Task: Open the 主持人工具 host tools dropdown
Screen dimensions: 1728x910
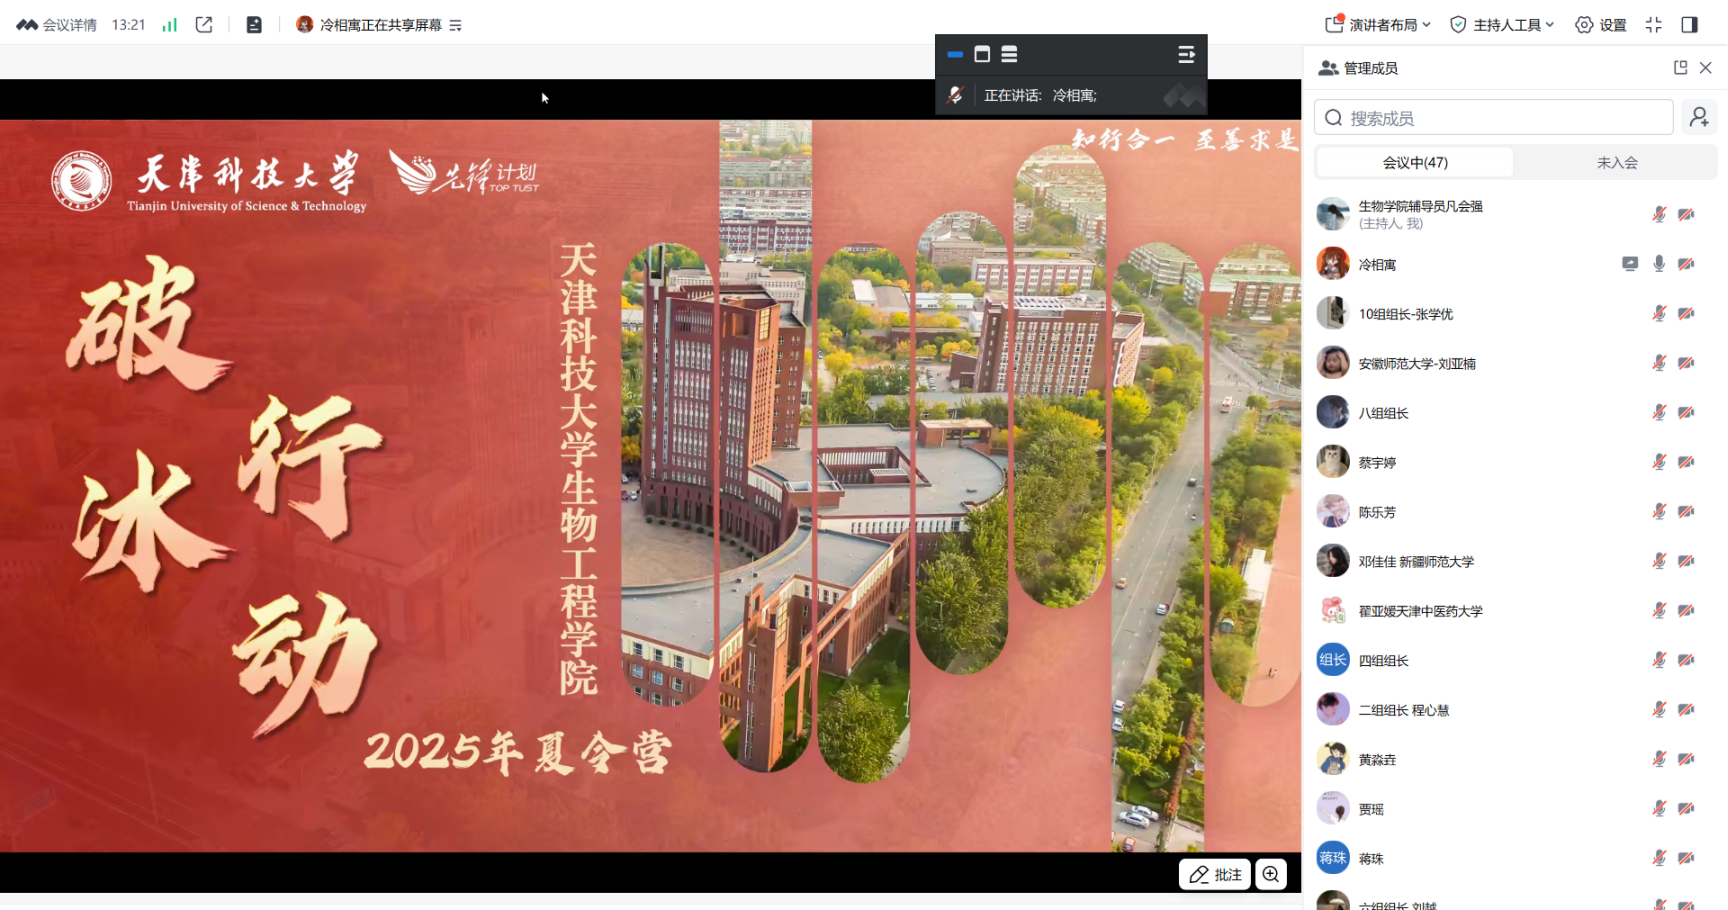Action: point(1502,25)
